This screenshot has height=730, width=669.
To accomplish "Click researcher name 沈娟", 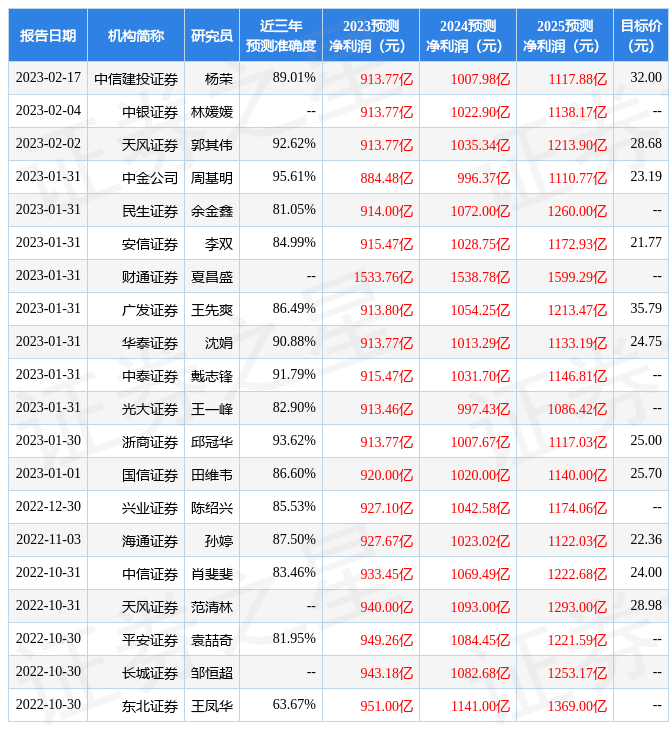I will (219, 343).
